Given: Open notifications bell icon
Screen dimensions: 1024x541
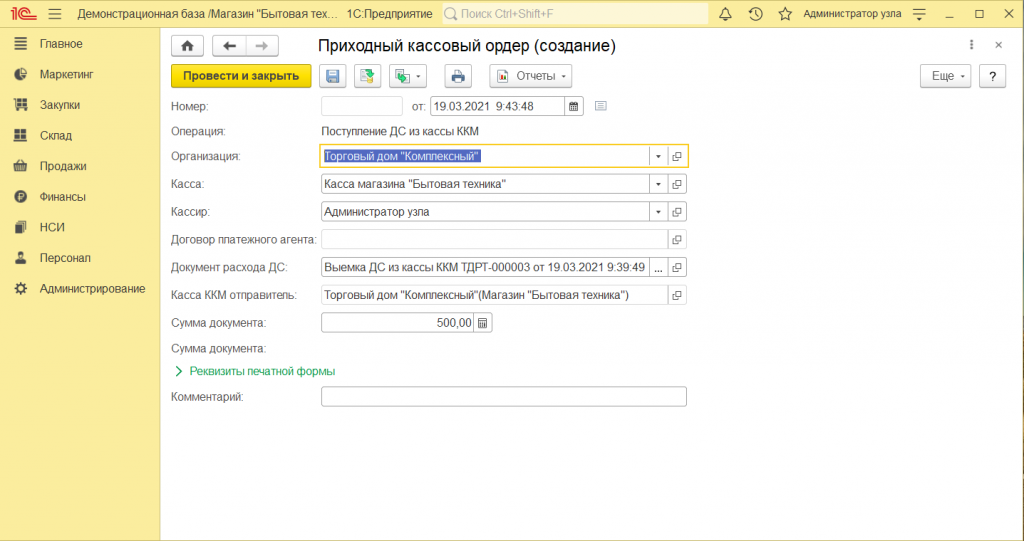Looking at the screenshot, I should click(x=725, y=14).
